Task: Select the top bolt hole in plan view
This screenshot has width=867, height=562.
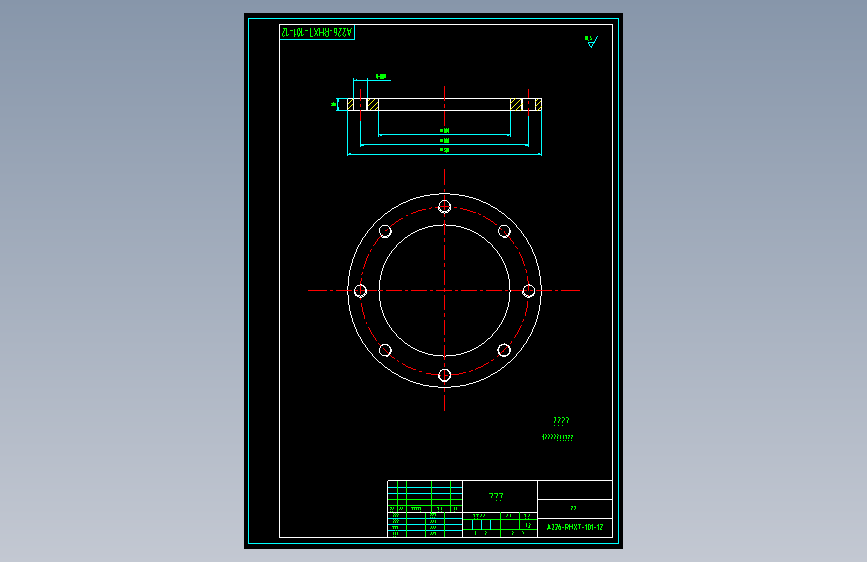Action: [445, 207]
